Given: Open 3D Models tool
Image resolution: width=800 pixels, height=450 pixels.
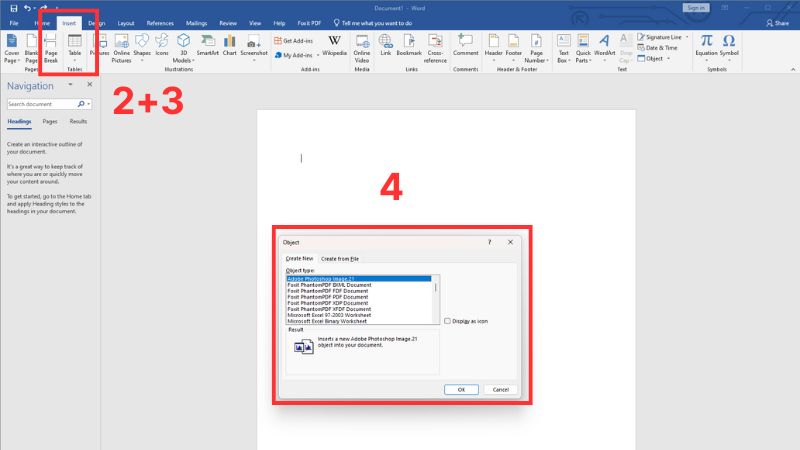Looking at the screenshot, I should (183, 48).
